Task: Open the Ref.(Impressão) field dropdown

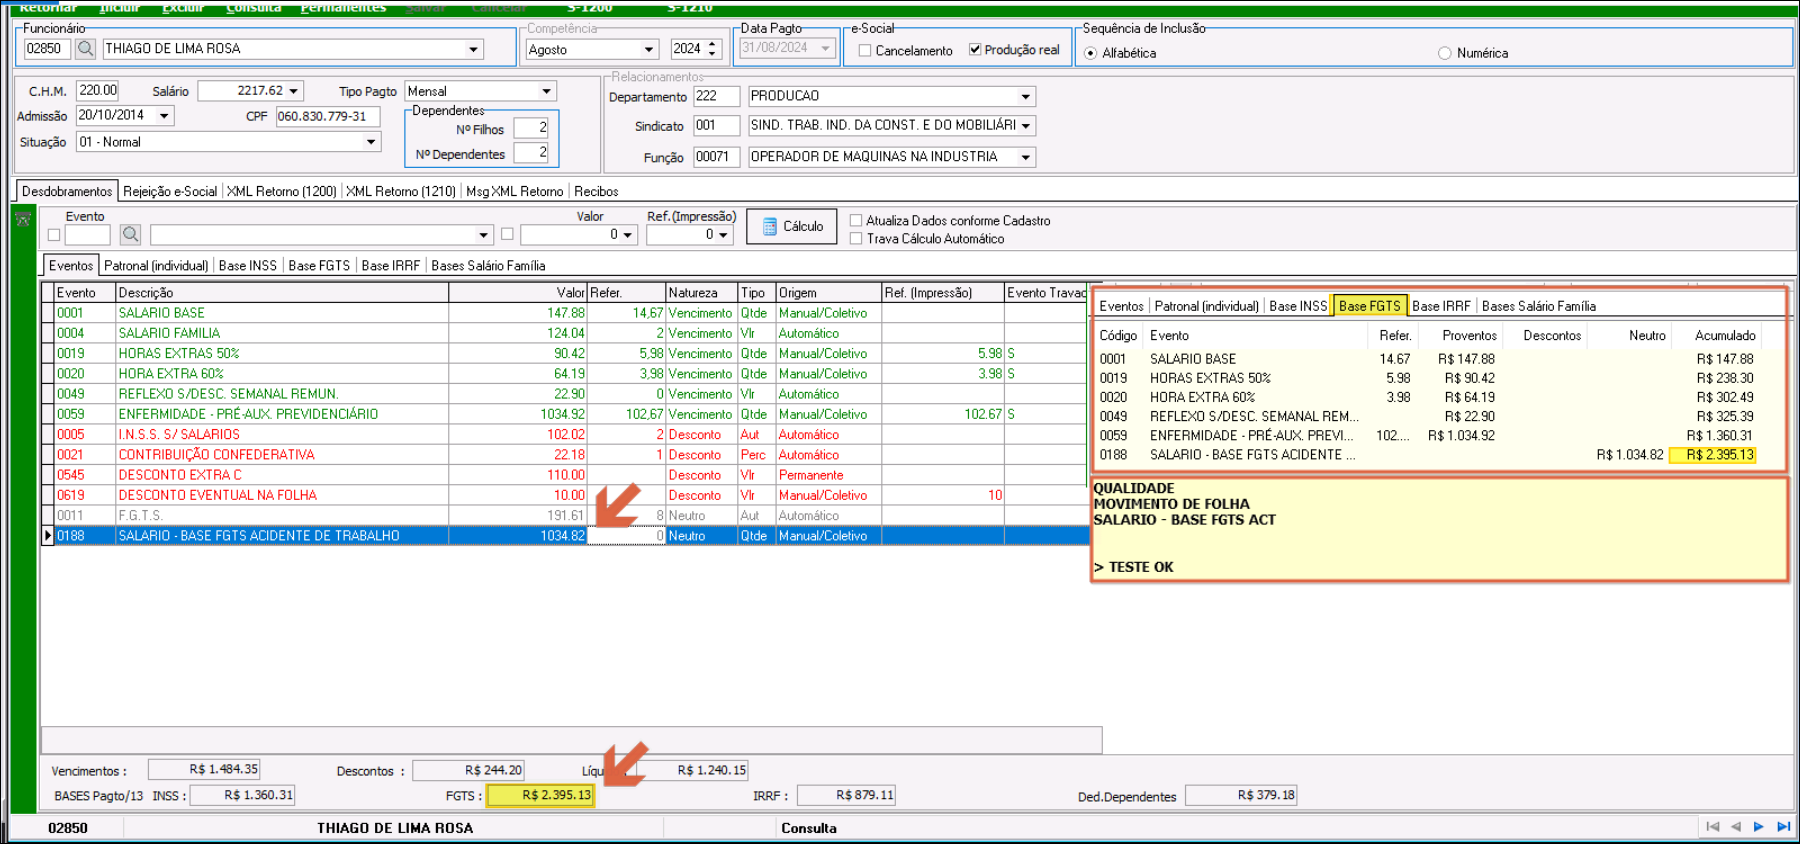Action: (724, 235)
